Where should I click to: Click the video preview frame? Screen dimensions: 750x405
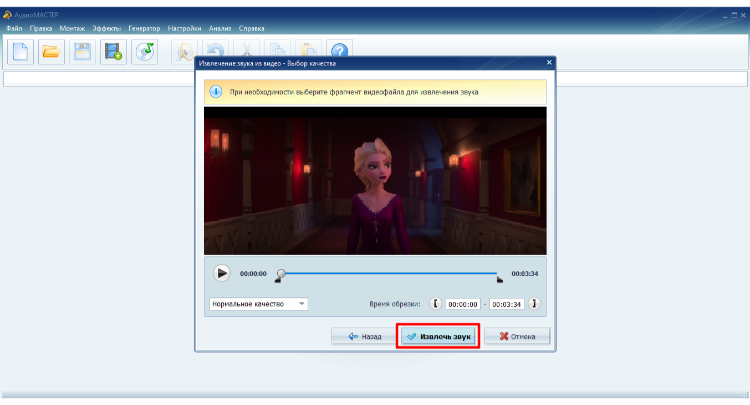[375, 181]
